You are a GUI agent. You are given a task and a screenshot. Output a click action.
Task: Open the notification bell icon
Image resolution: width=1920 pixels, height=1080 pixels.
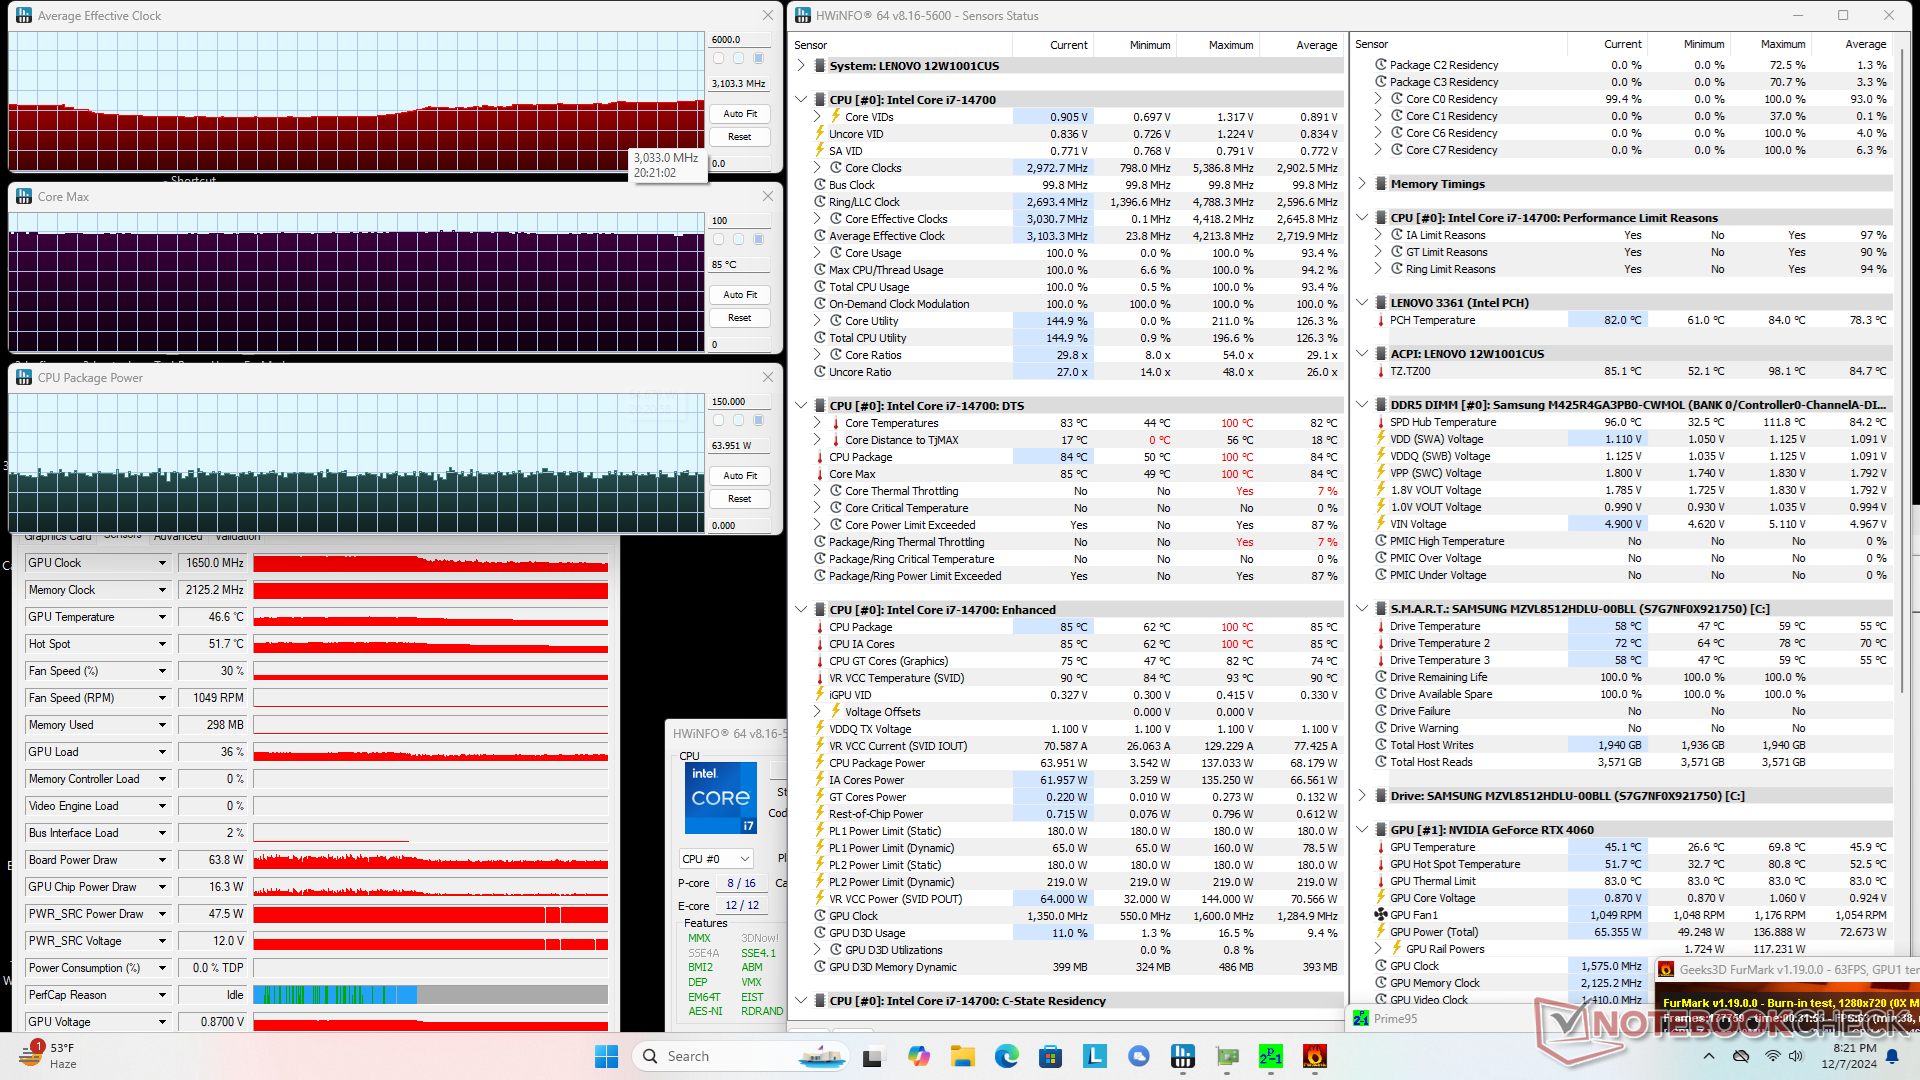tap(1892, 1056)
